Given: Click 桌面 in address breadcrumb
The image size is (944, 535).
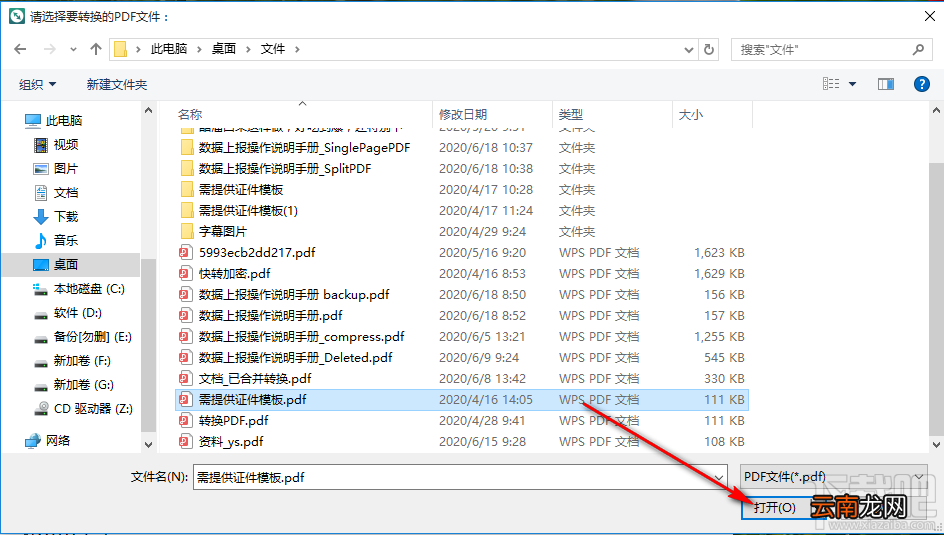Looking at the screenshot, I should [224, 49].
